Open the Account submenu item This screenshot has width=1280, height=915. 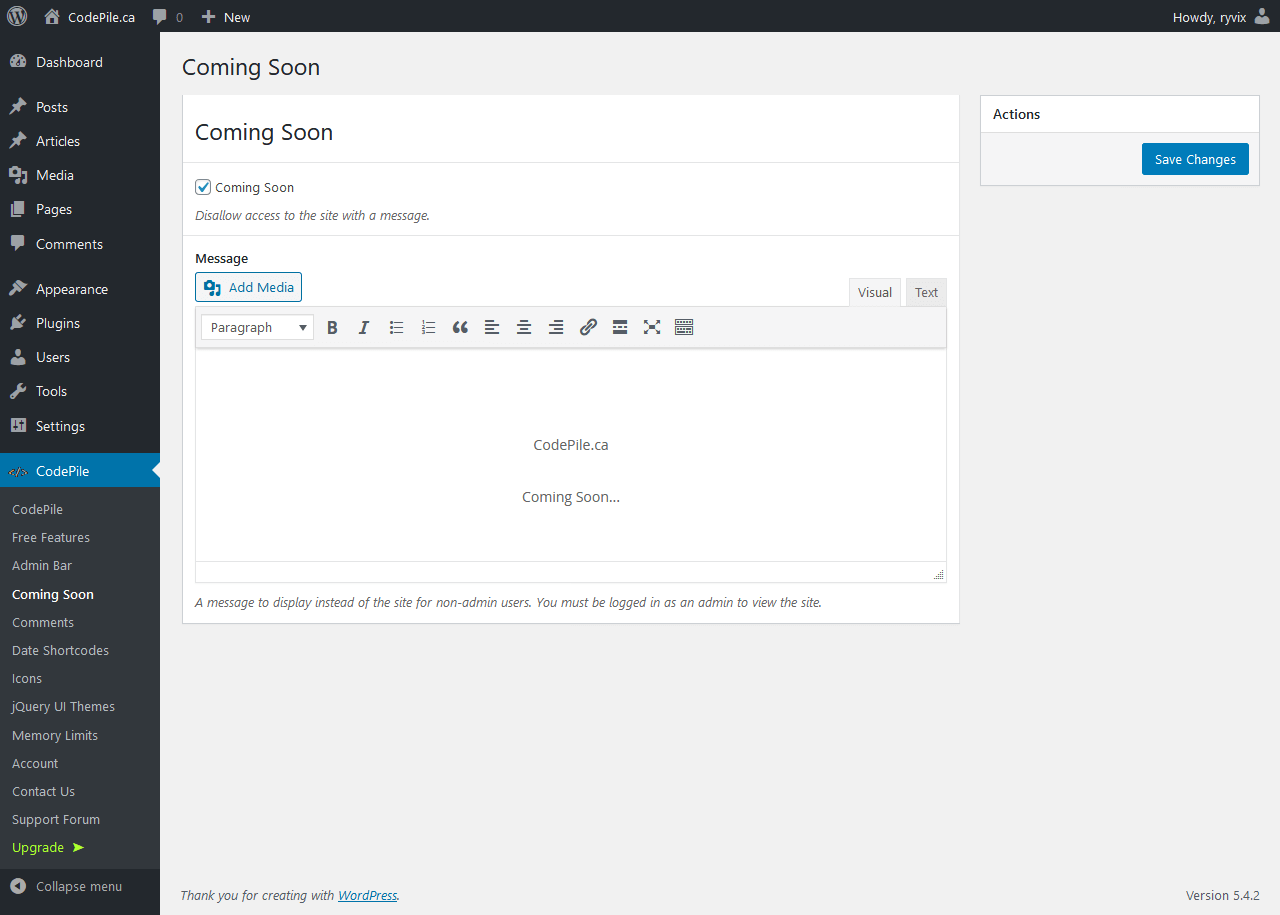[35, 763]
